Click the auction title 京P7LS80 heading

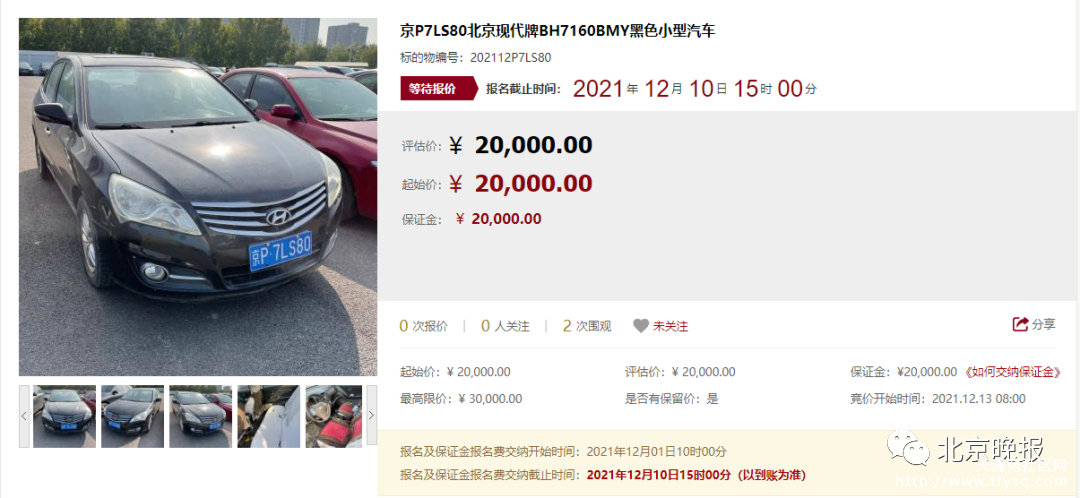click(558, 31)
